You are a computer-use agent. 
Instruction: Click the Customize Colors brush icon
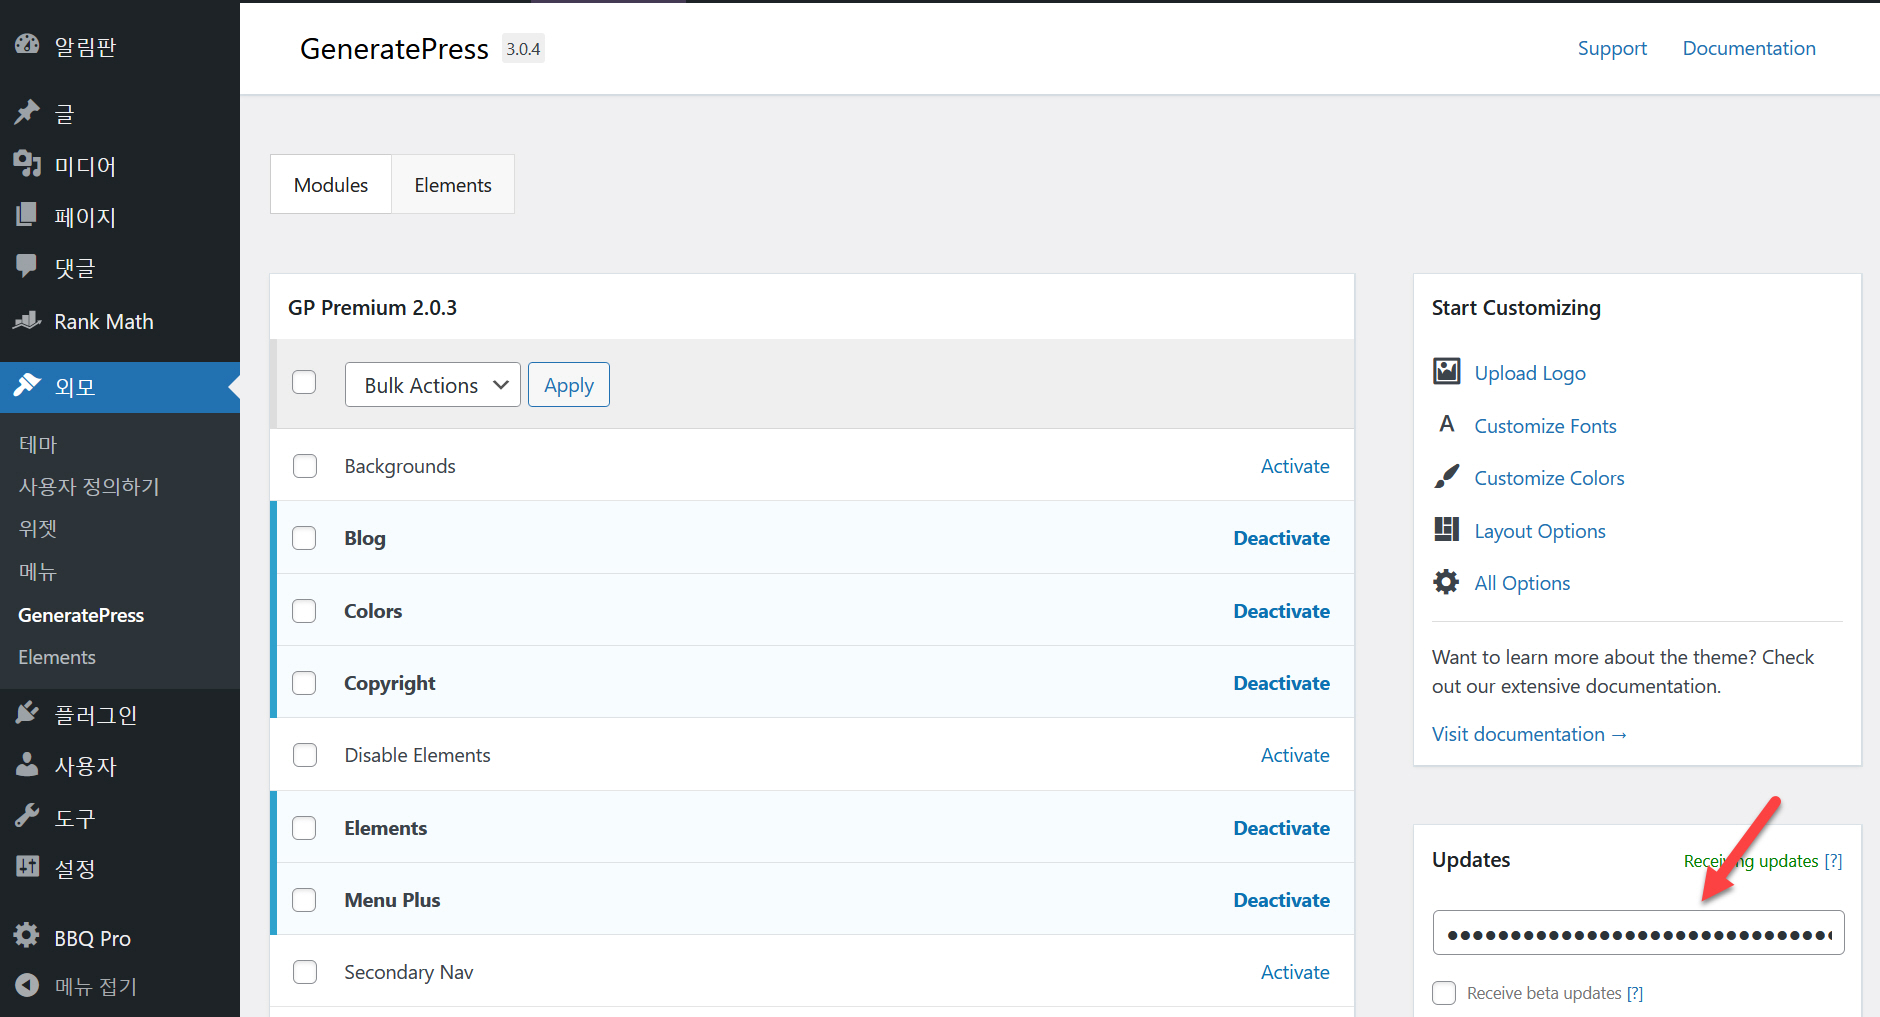1446,477
